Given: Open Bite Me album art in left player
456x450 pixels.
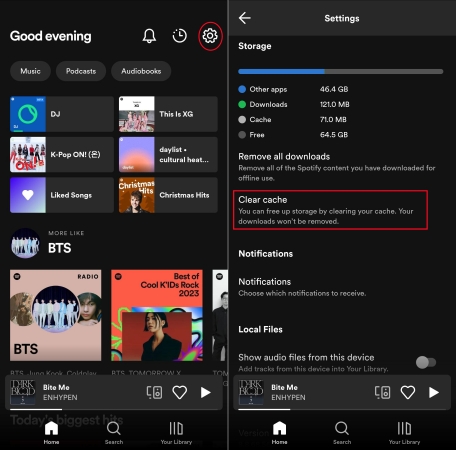Looking at the screenshot, I should (x=23, y=392).
